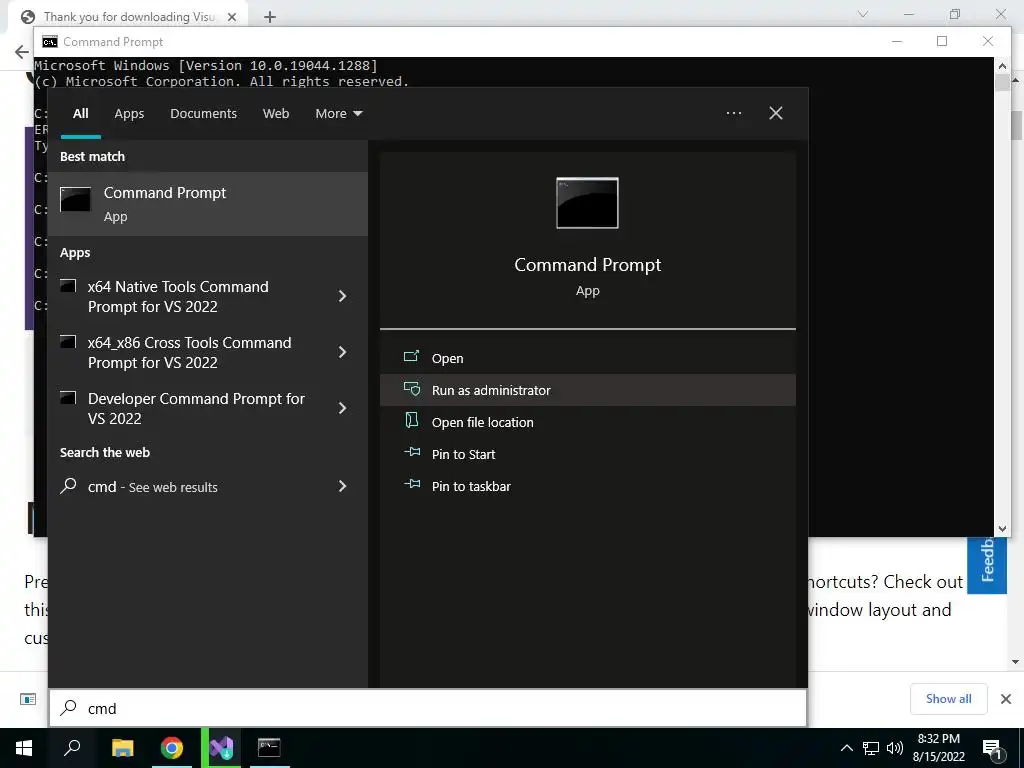Click the Chrome page scrollbar down arrow
This screenshot has height=768, width=1024.
[1016, 661]
